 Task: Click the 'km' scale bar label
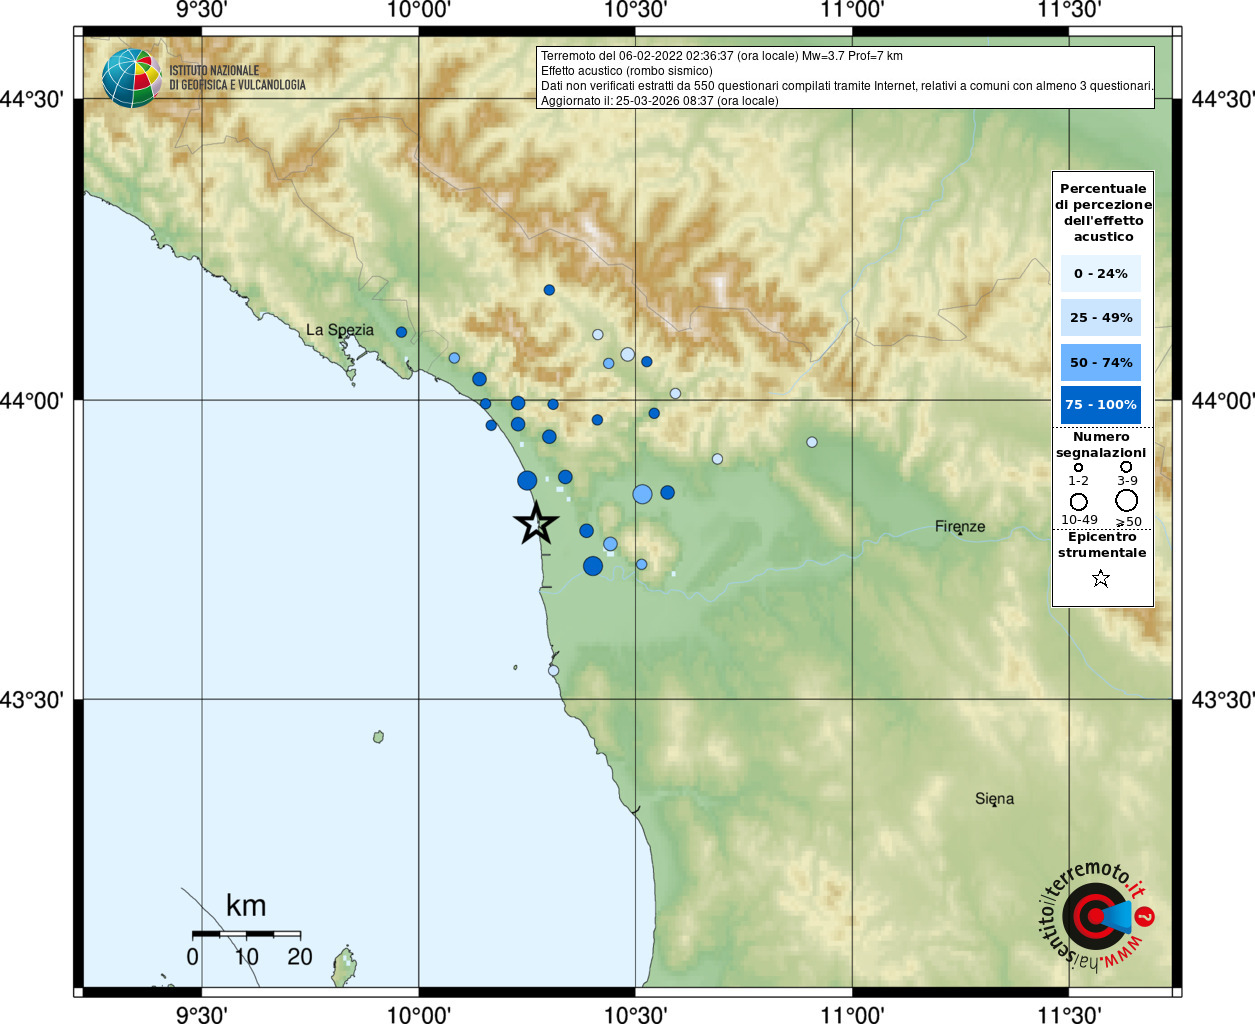click(x=246, y=906)
